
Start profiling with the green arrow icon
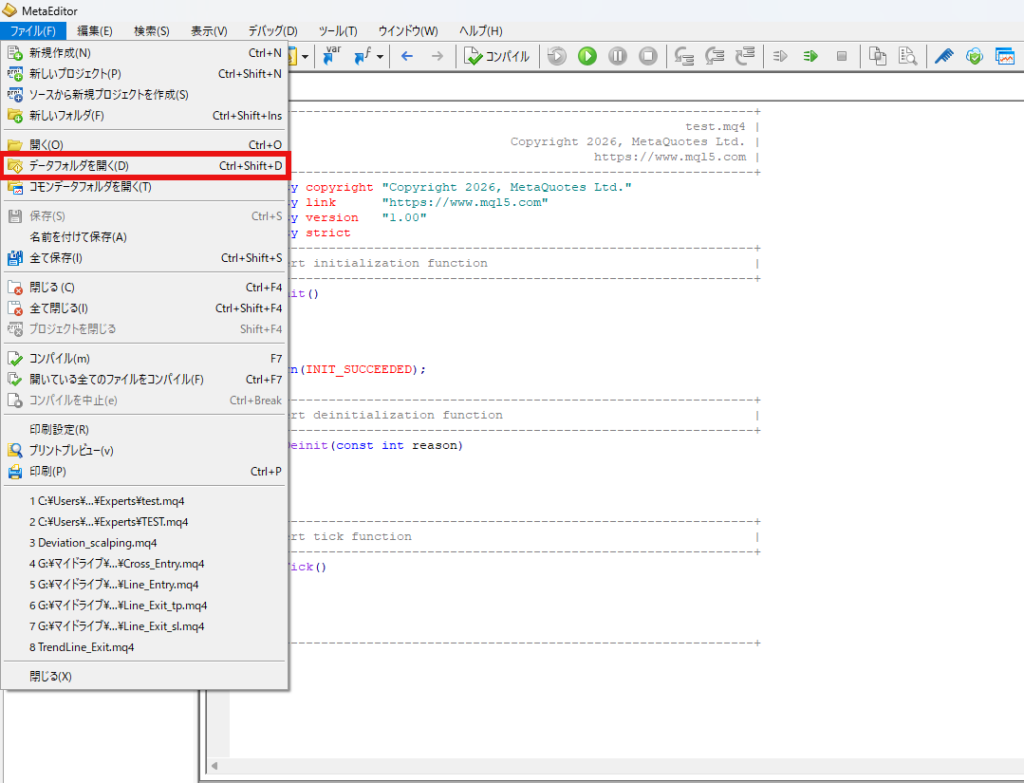click(x=810, y=56)
